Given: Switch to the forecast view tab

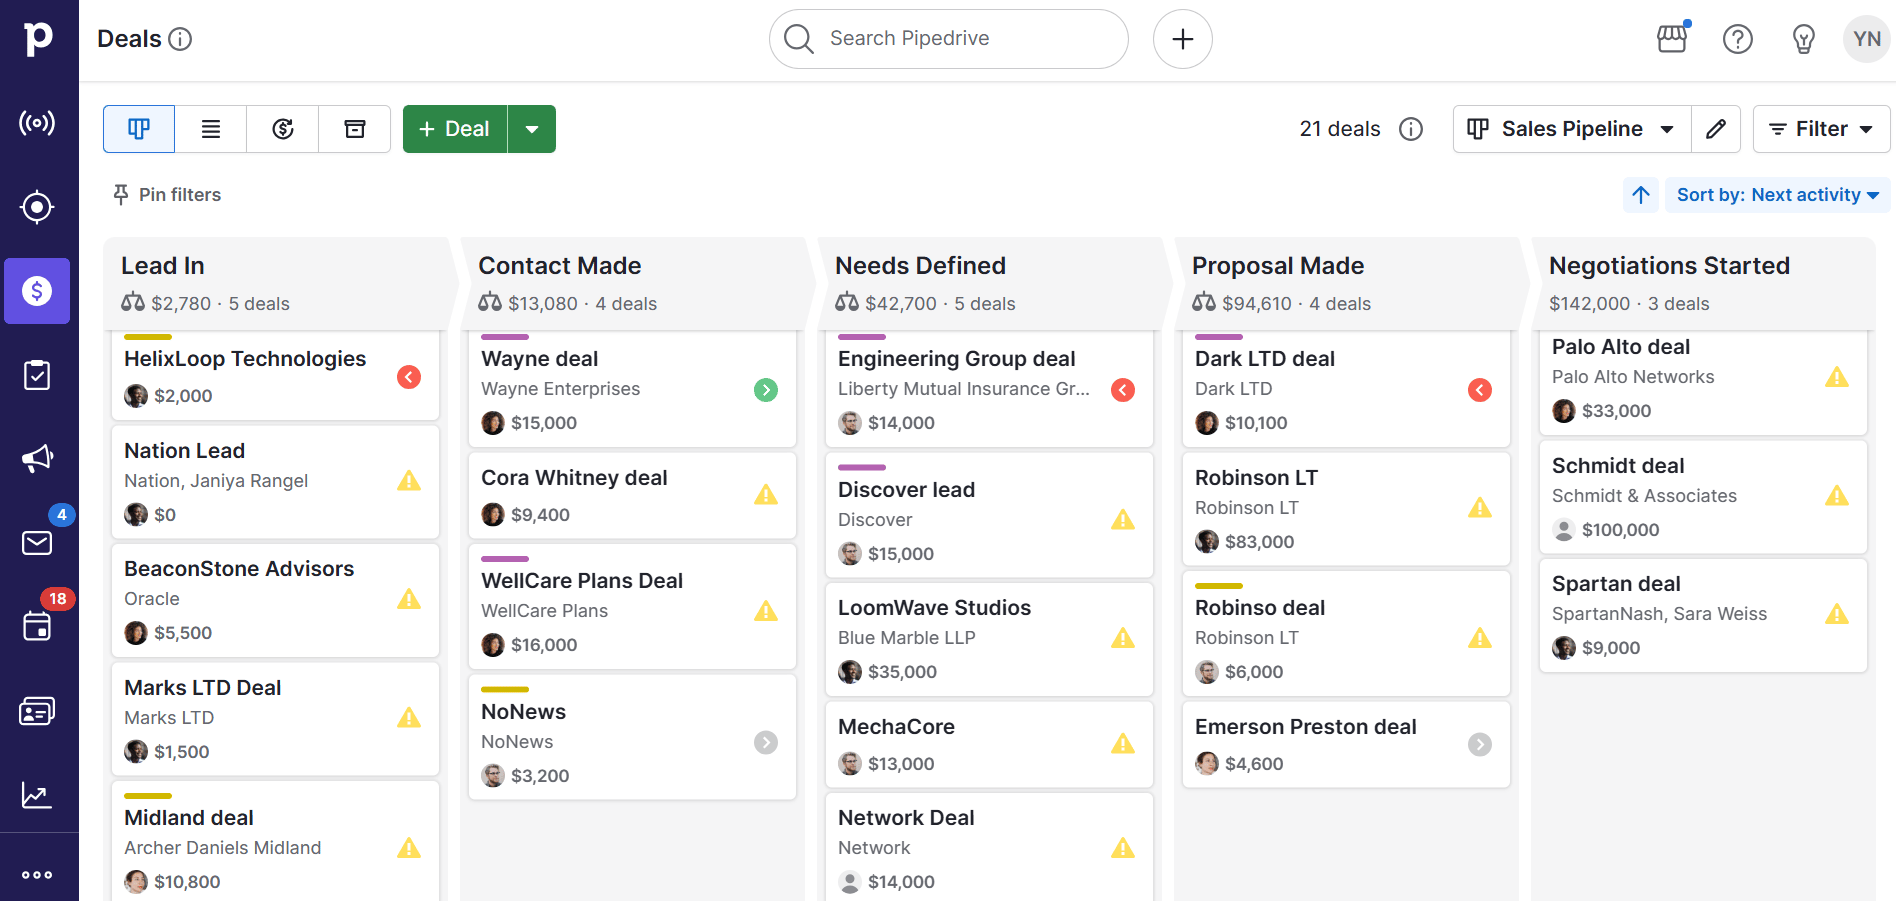Looking at the screenshot, I should [282, 128].
